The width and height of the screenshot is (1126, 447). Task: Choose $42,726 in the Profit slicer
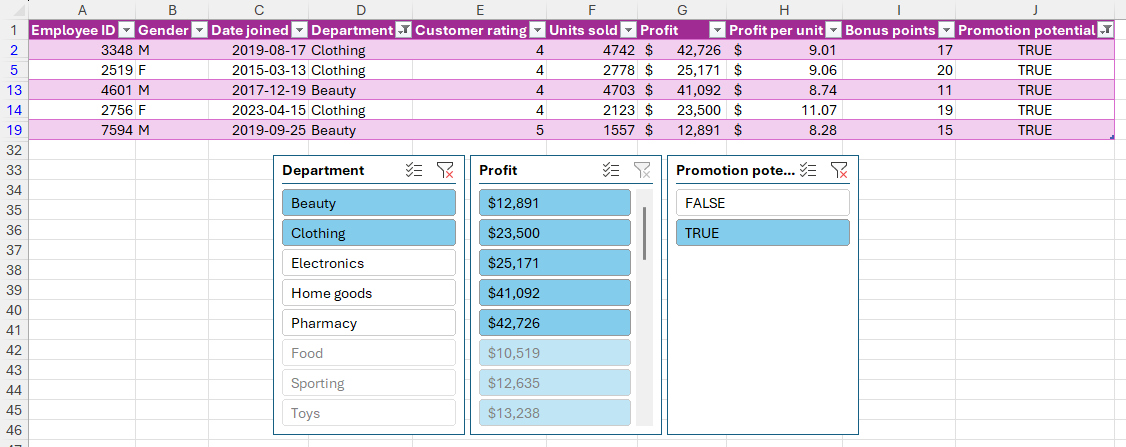click(554, 323)
